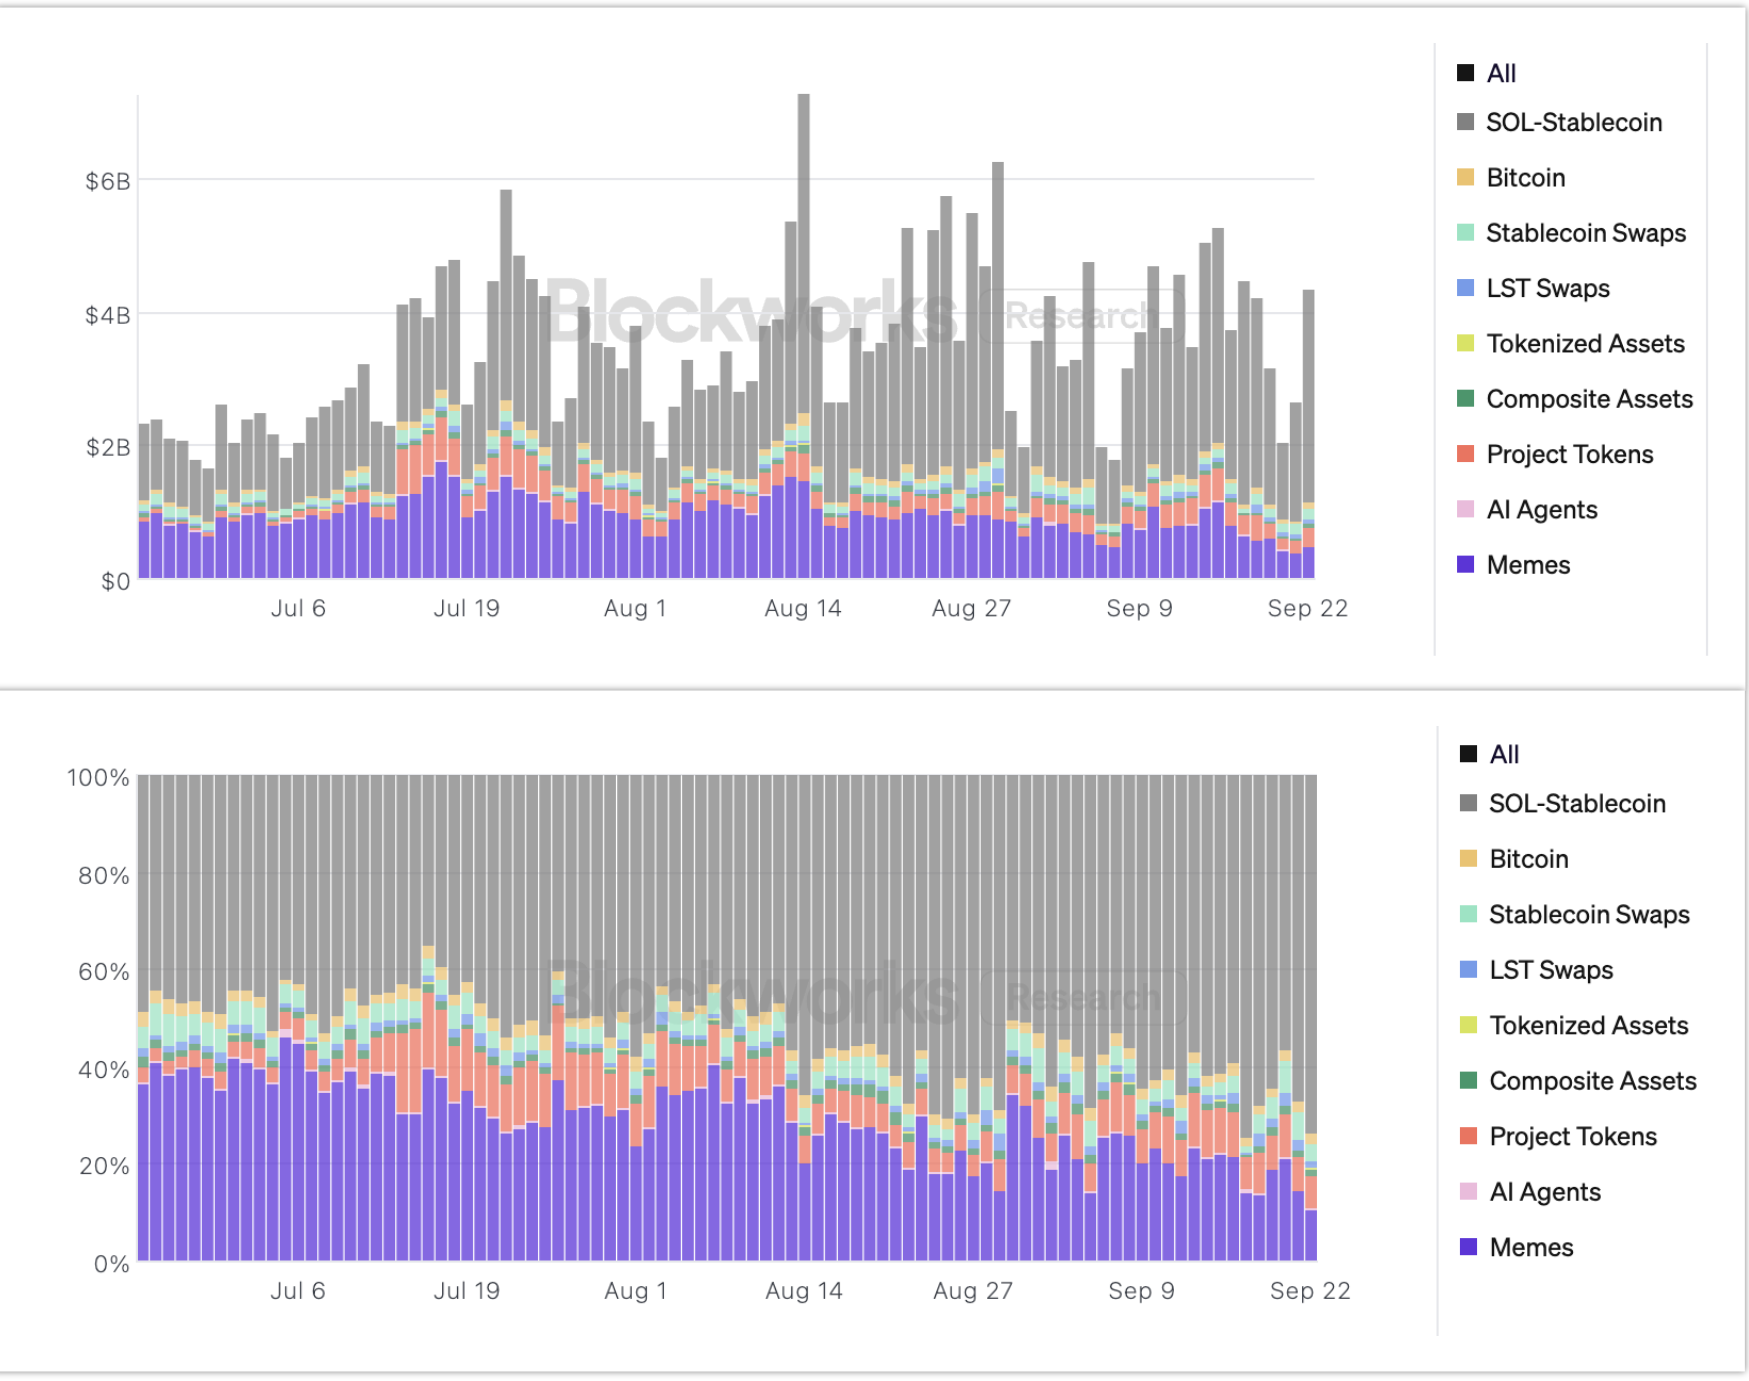
Task: Click Tokenized Assets yellow icon in dollar-volume legend
Action: click(x=1466, y=344)
